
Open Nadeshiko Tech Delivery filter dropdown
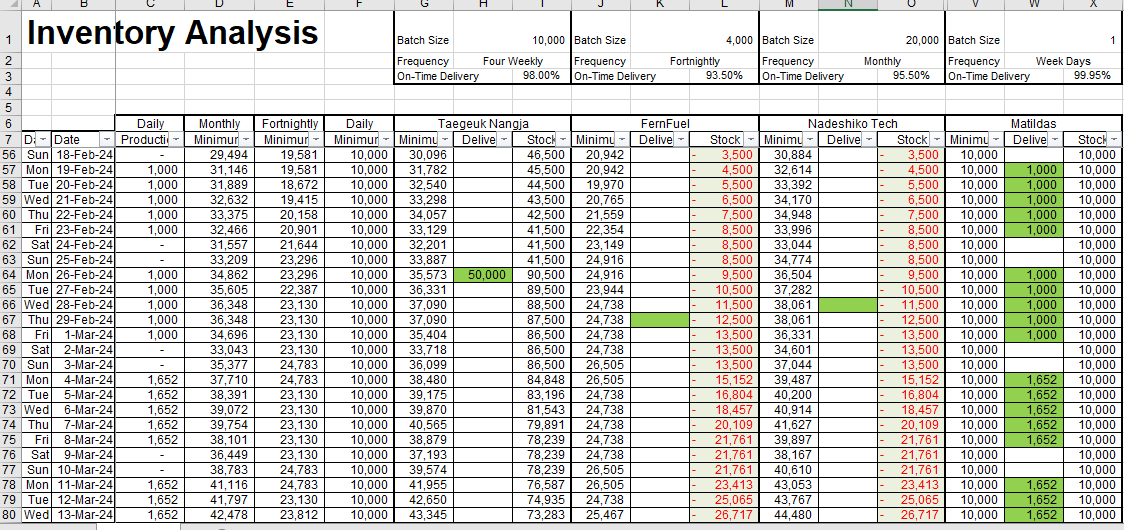(869, 139)
